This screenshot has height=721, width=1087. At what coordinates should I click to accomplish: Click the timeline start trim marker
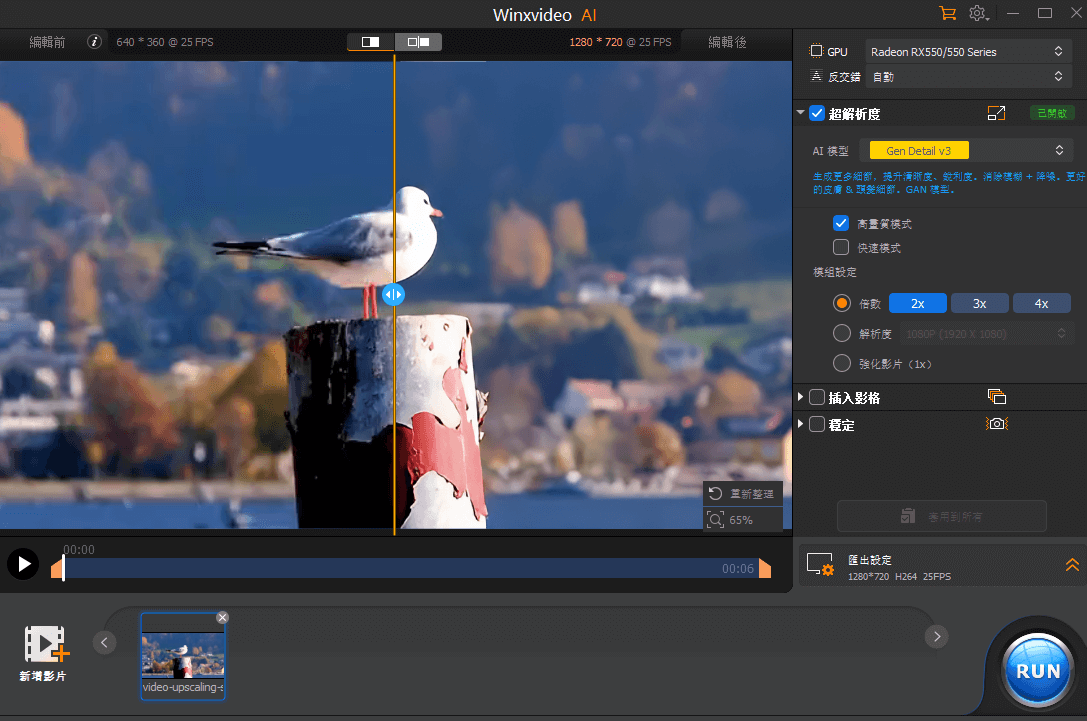[58, 568]
